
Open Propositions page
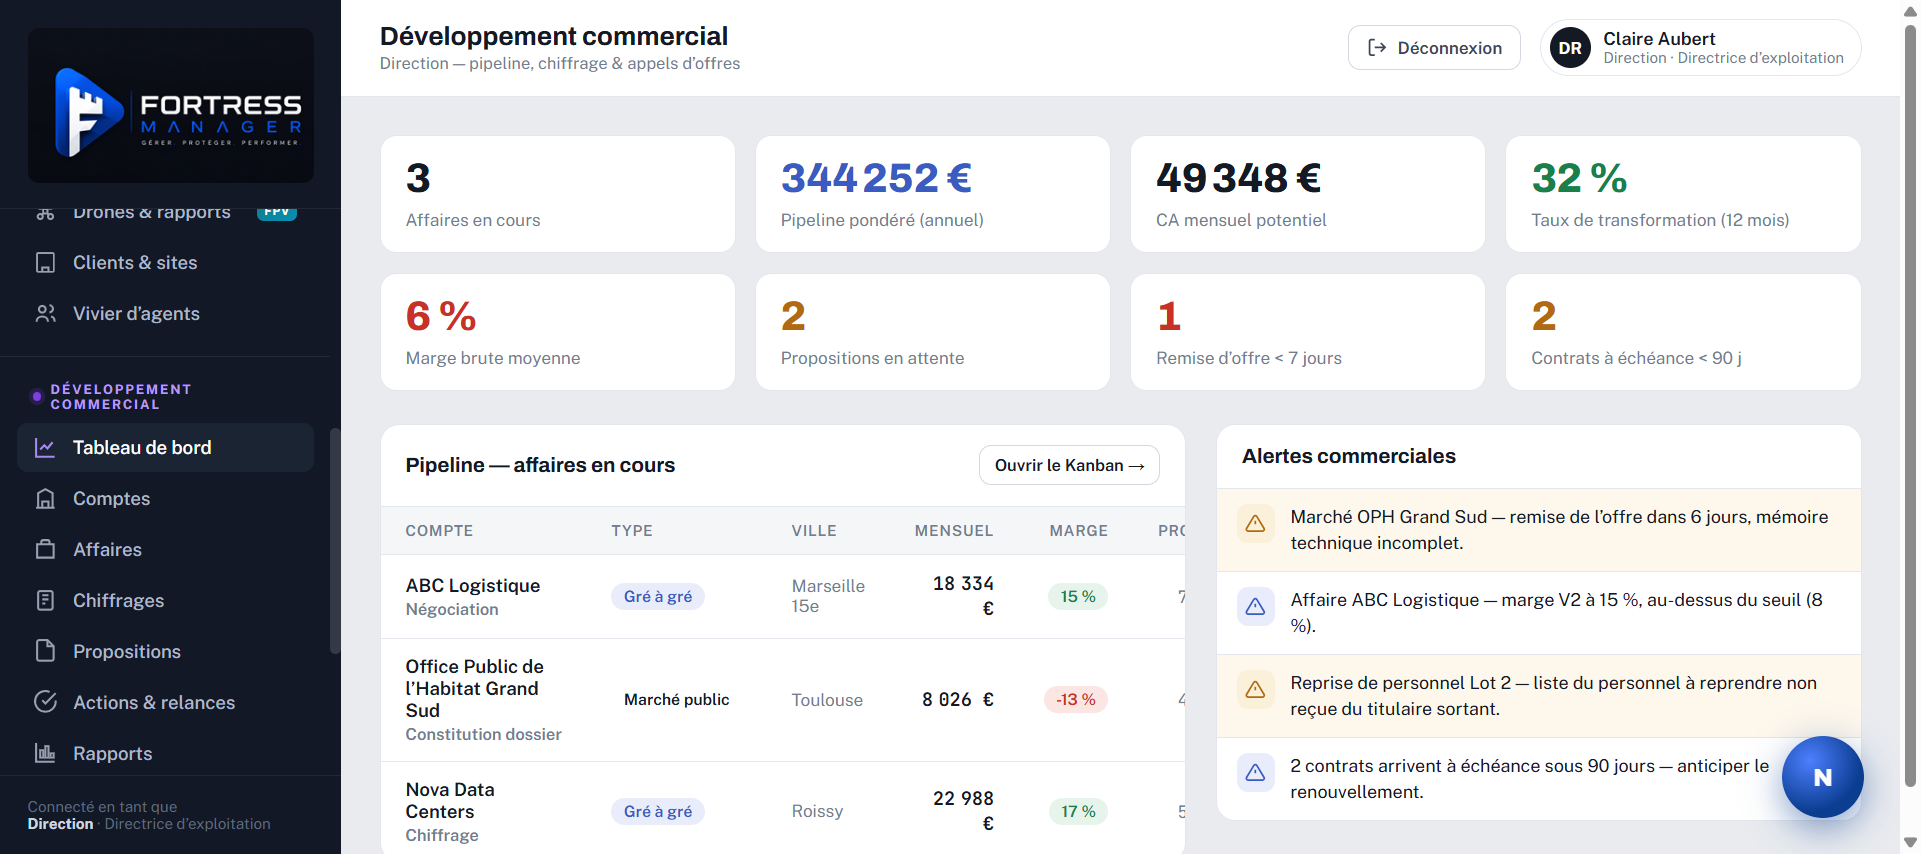(x=165, y=651)
